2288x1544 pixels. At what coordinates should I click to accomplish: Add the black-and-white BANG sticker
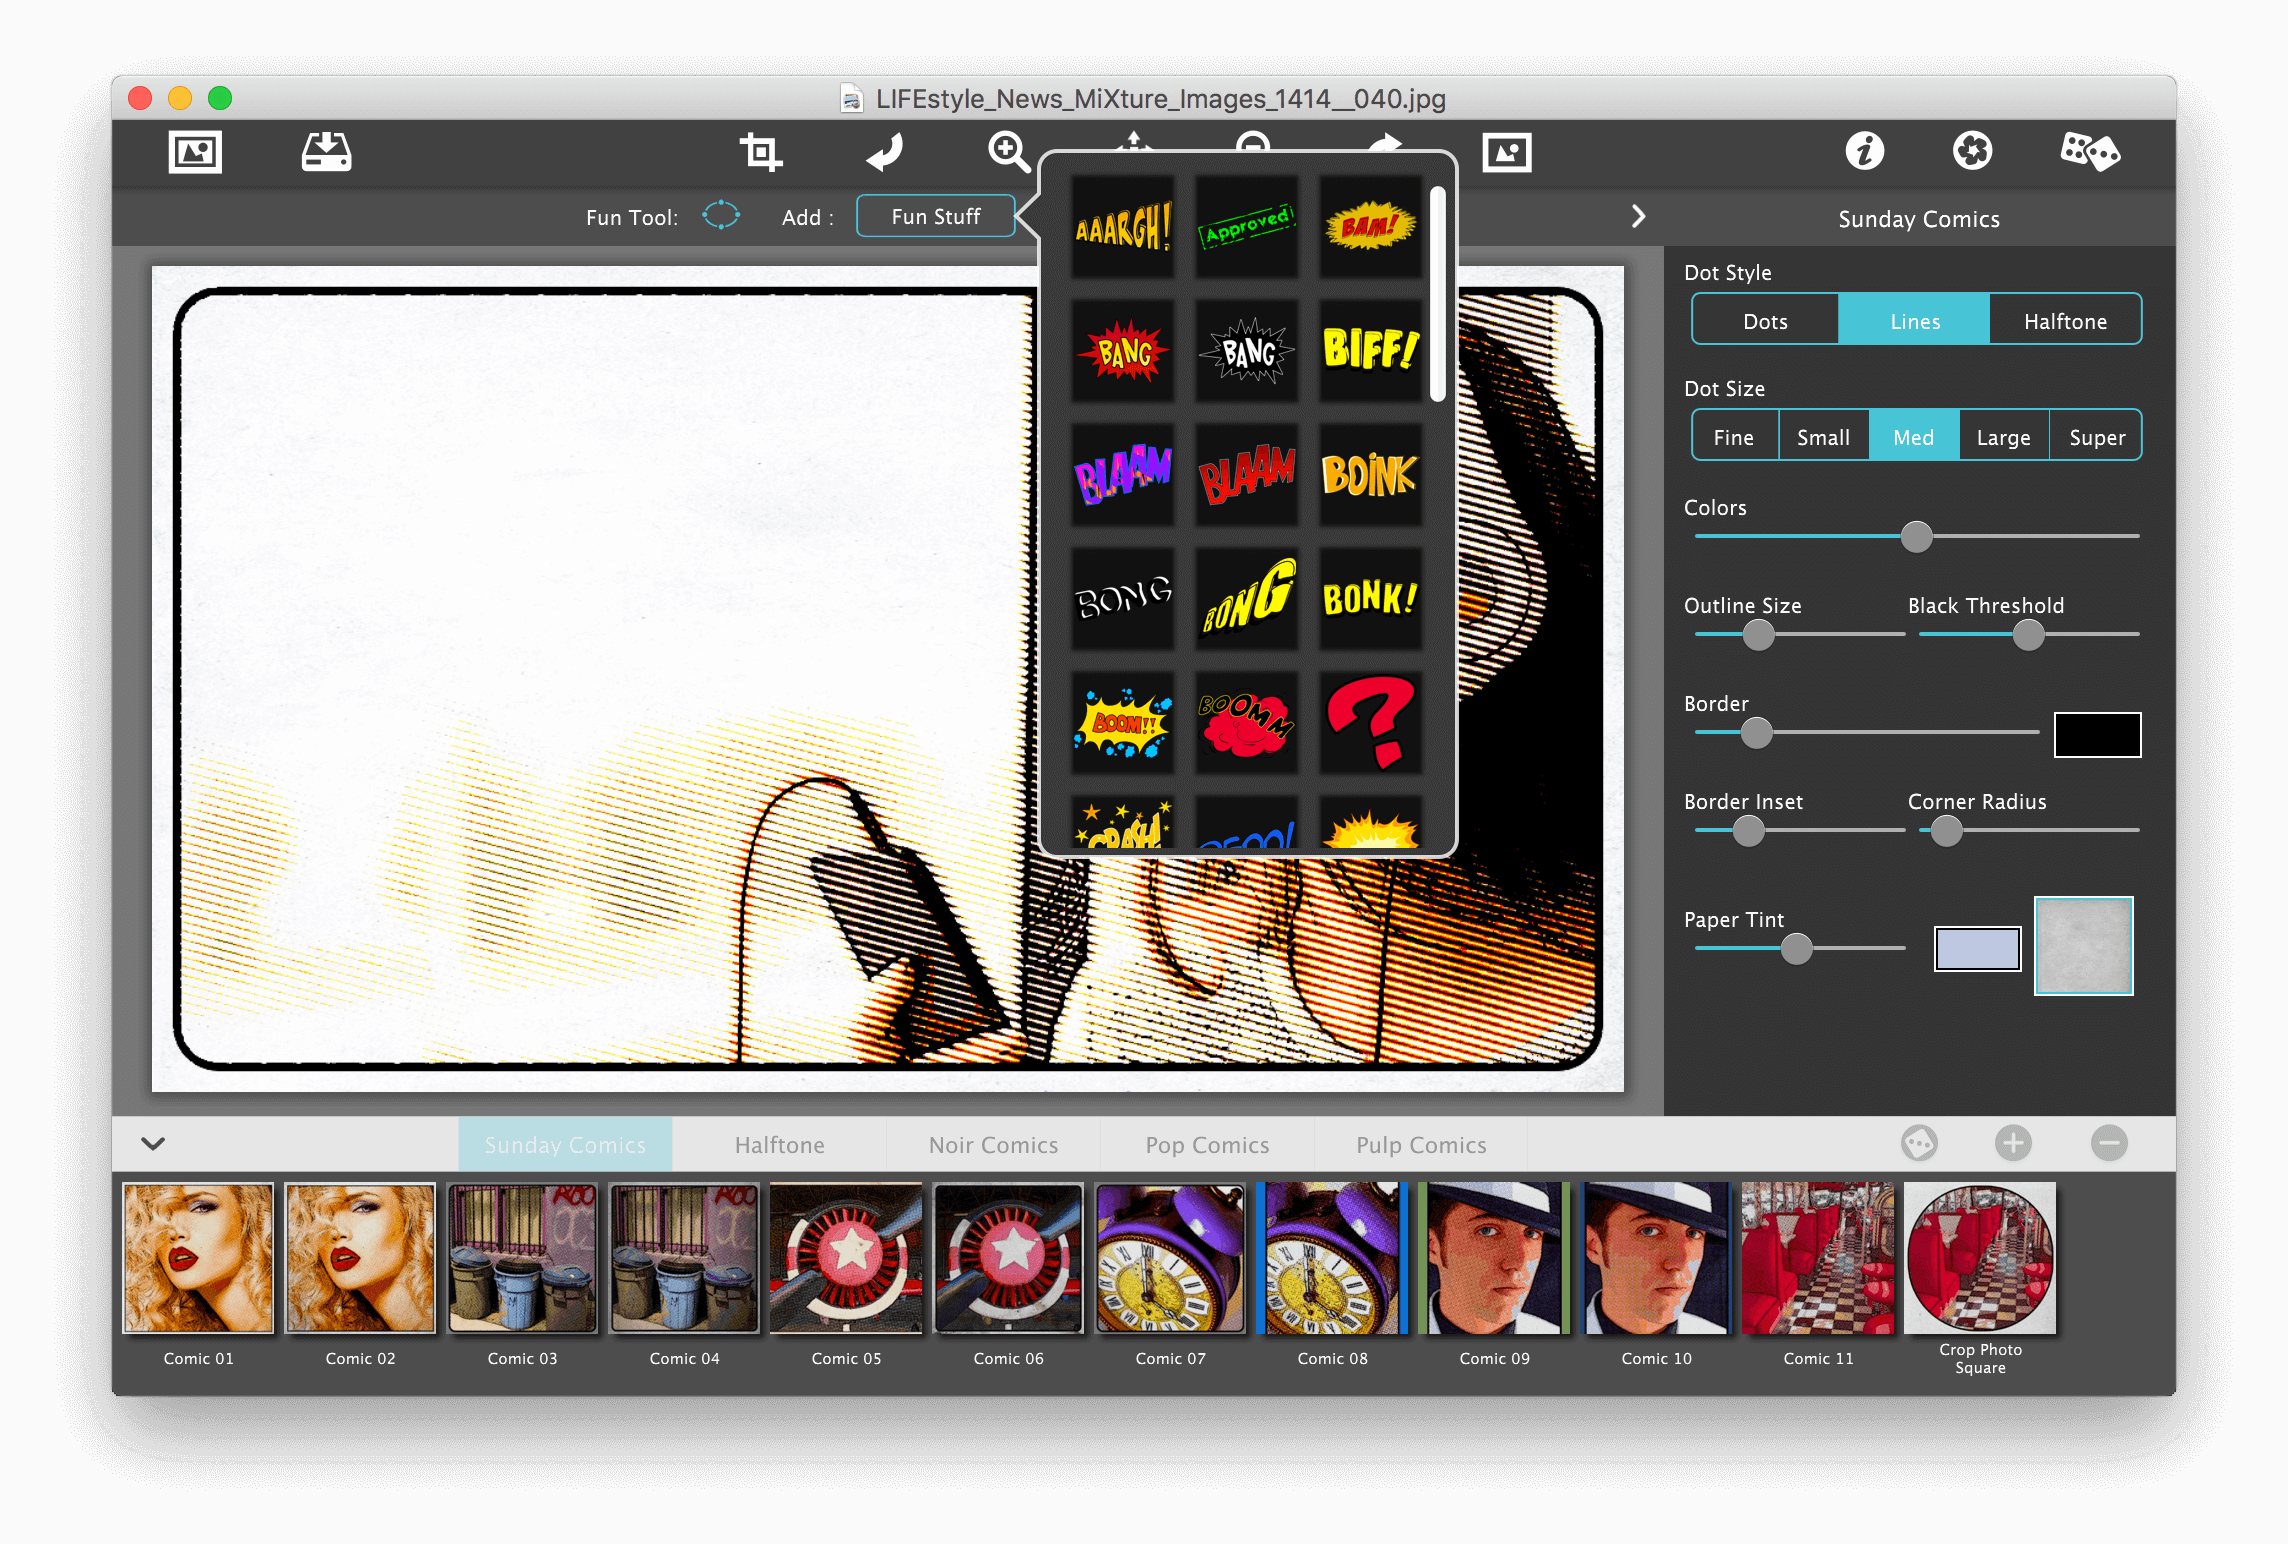pyautogui.click(x=1246, y=351)
